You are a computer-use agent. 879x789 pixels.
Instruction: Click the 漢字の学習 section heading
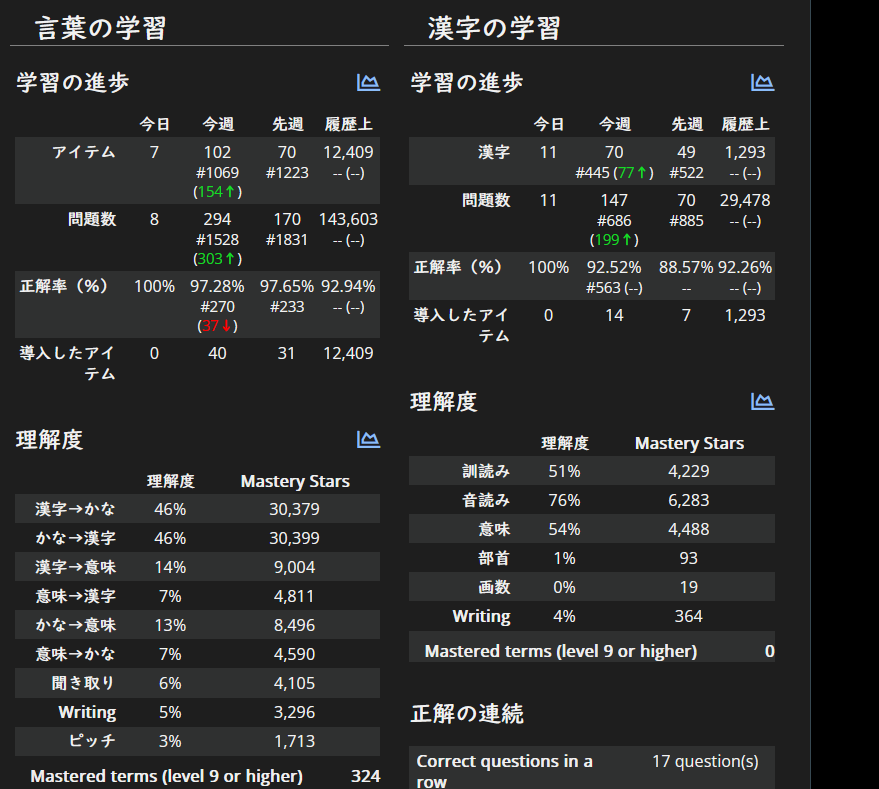coord(494,28)
